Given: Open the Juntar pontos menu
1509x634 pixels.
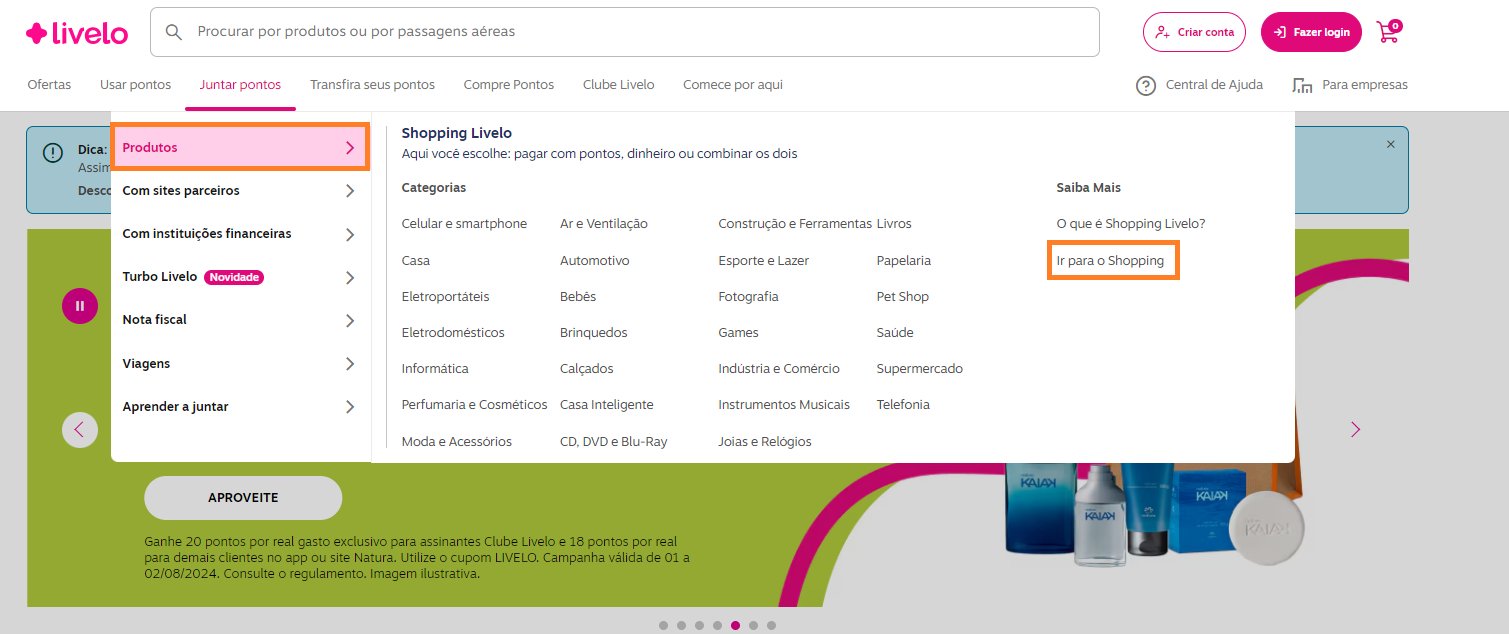Looking at the screenshot, I should (x=240, y=85).
